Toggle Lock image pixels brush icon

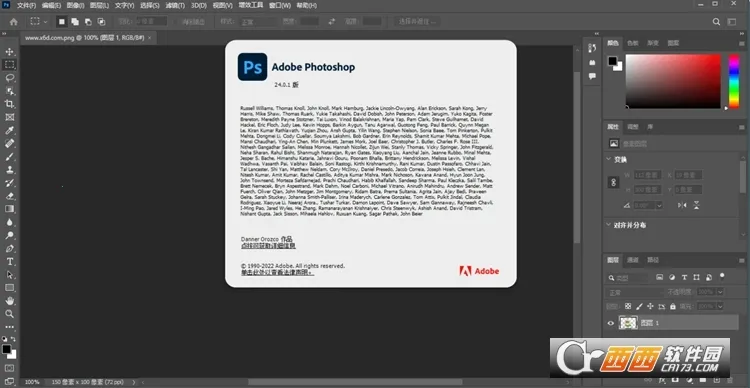point(639,306)
